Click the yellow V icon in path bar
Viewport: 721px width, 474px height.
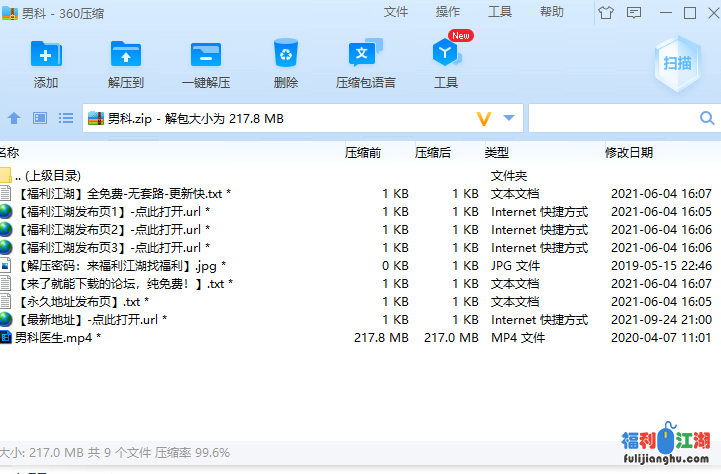[485, 118]
